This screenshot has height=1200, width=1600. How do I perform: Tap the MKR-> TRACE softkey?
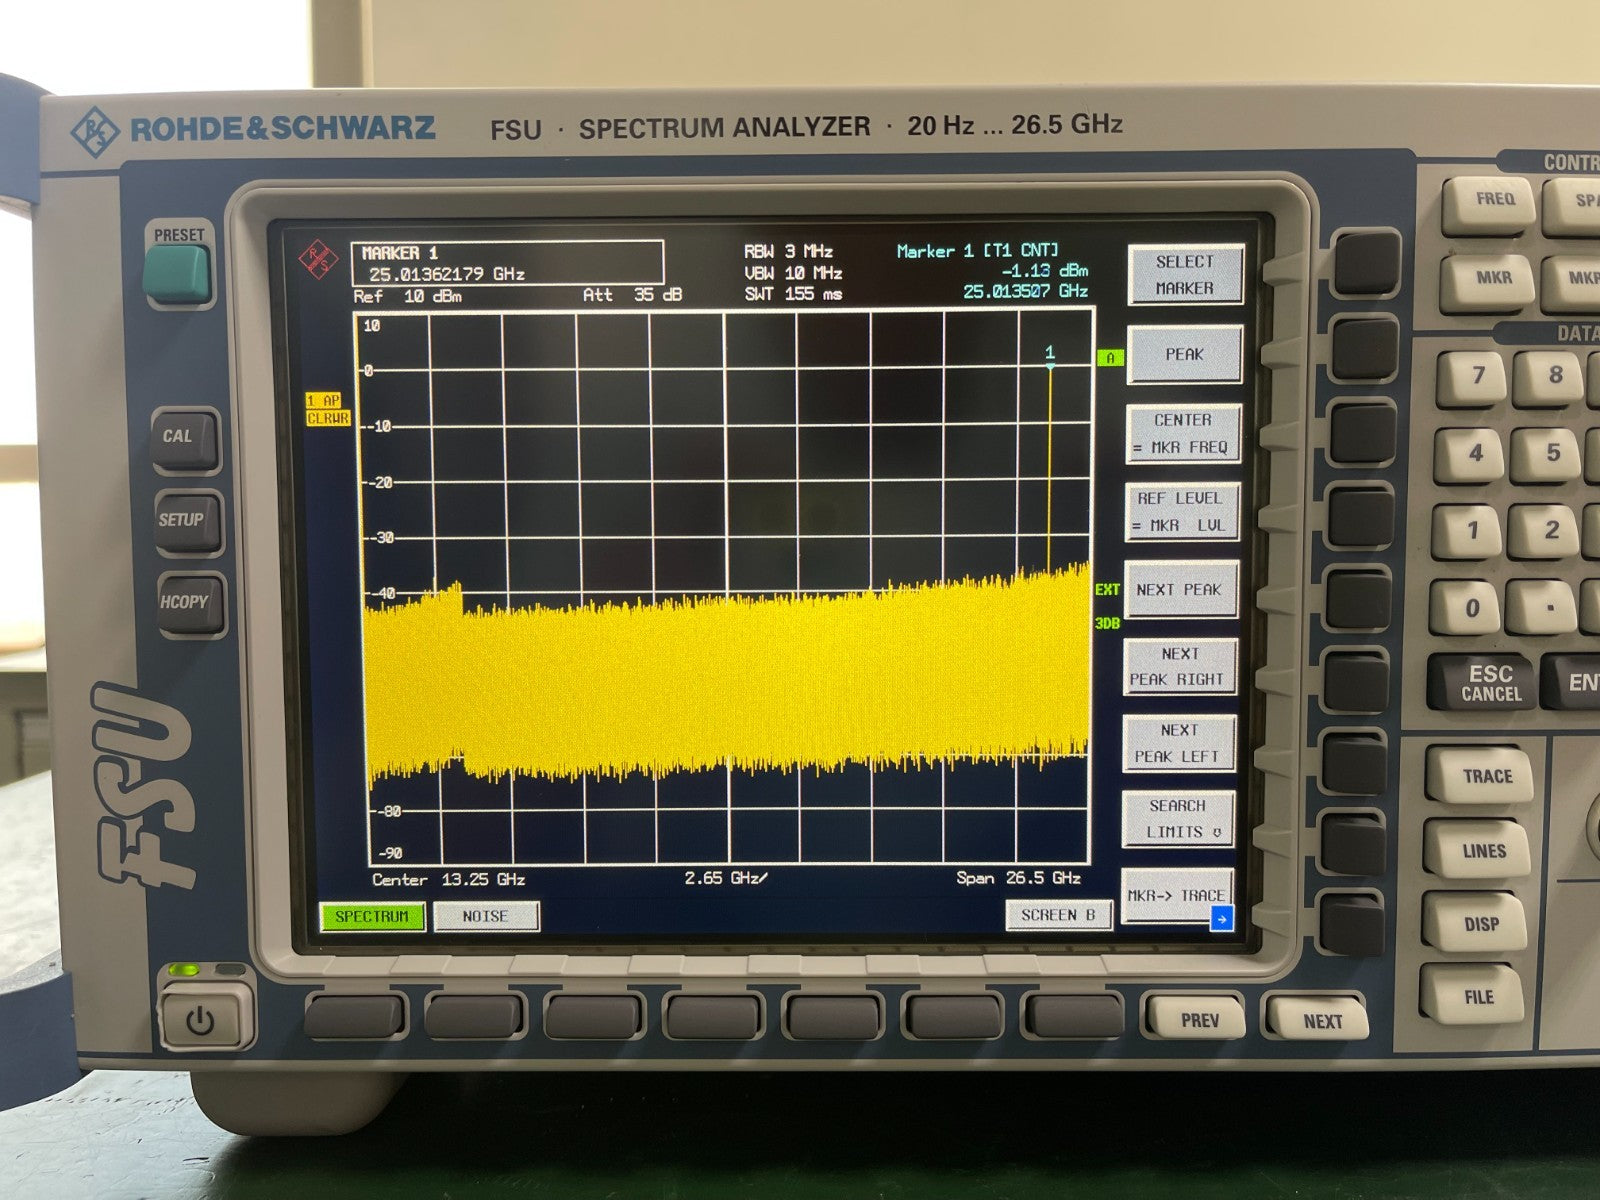pos(1176,896)
